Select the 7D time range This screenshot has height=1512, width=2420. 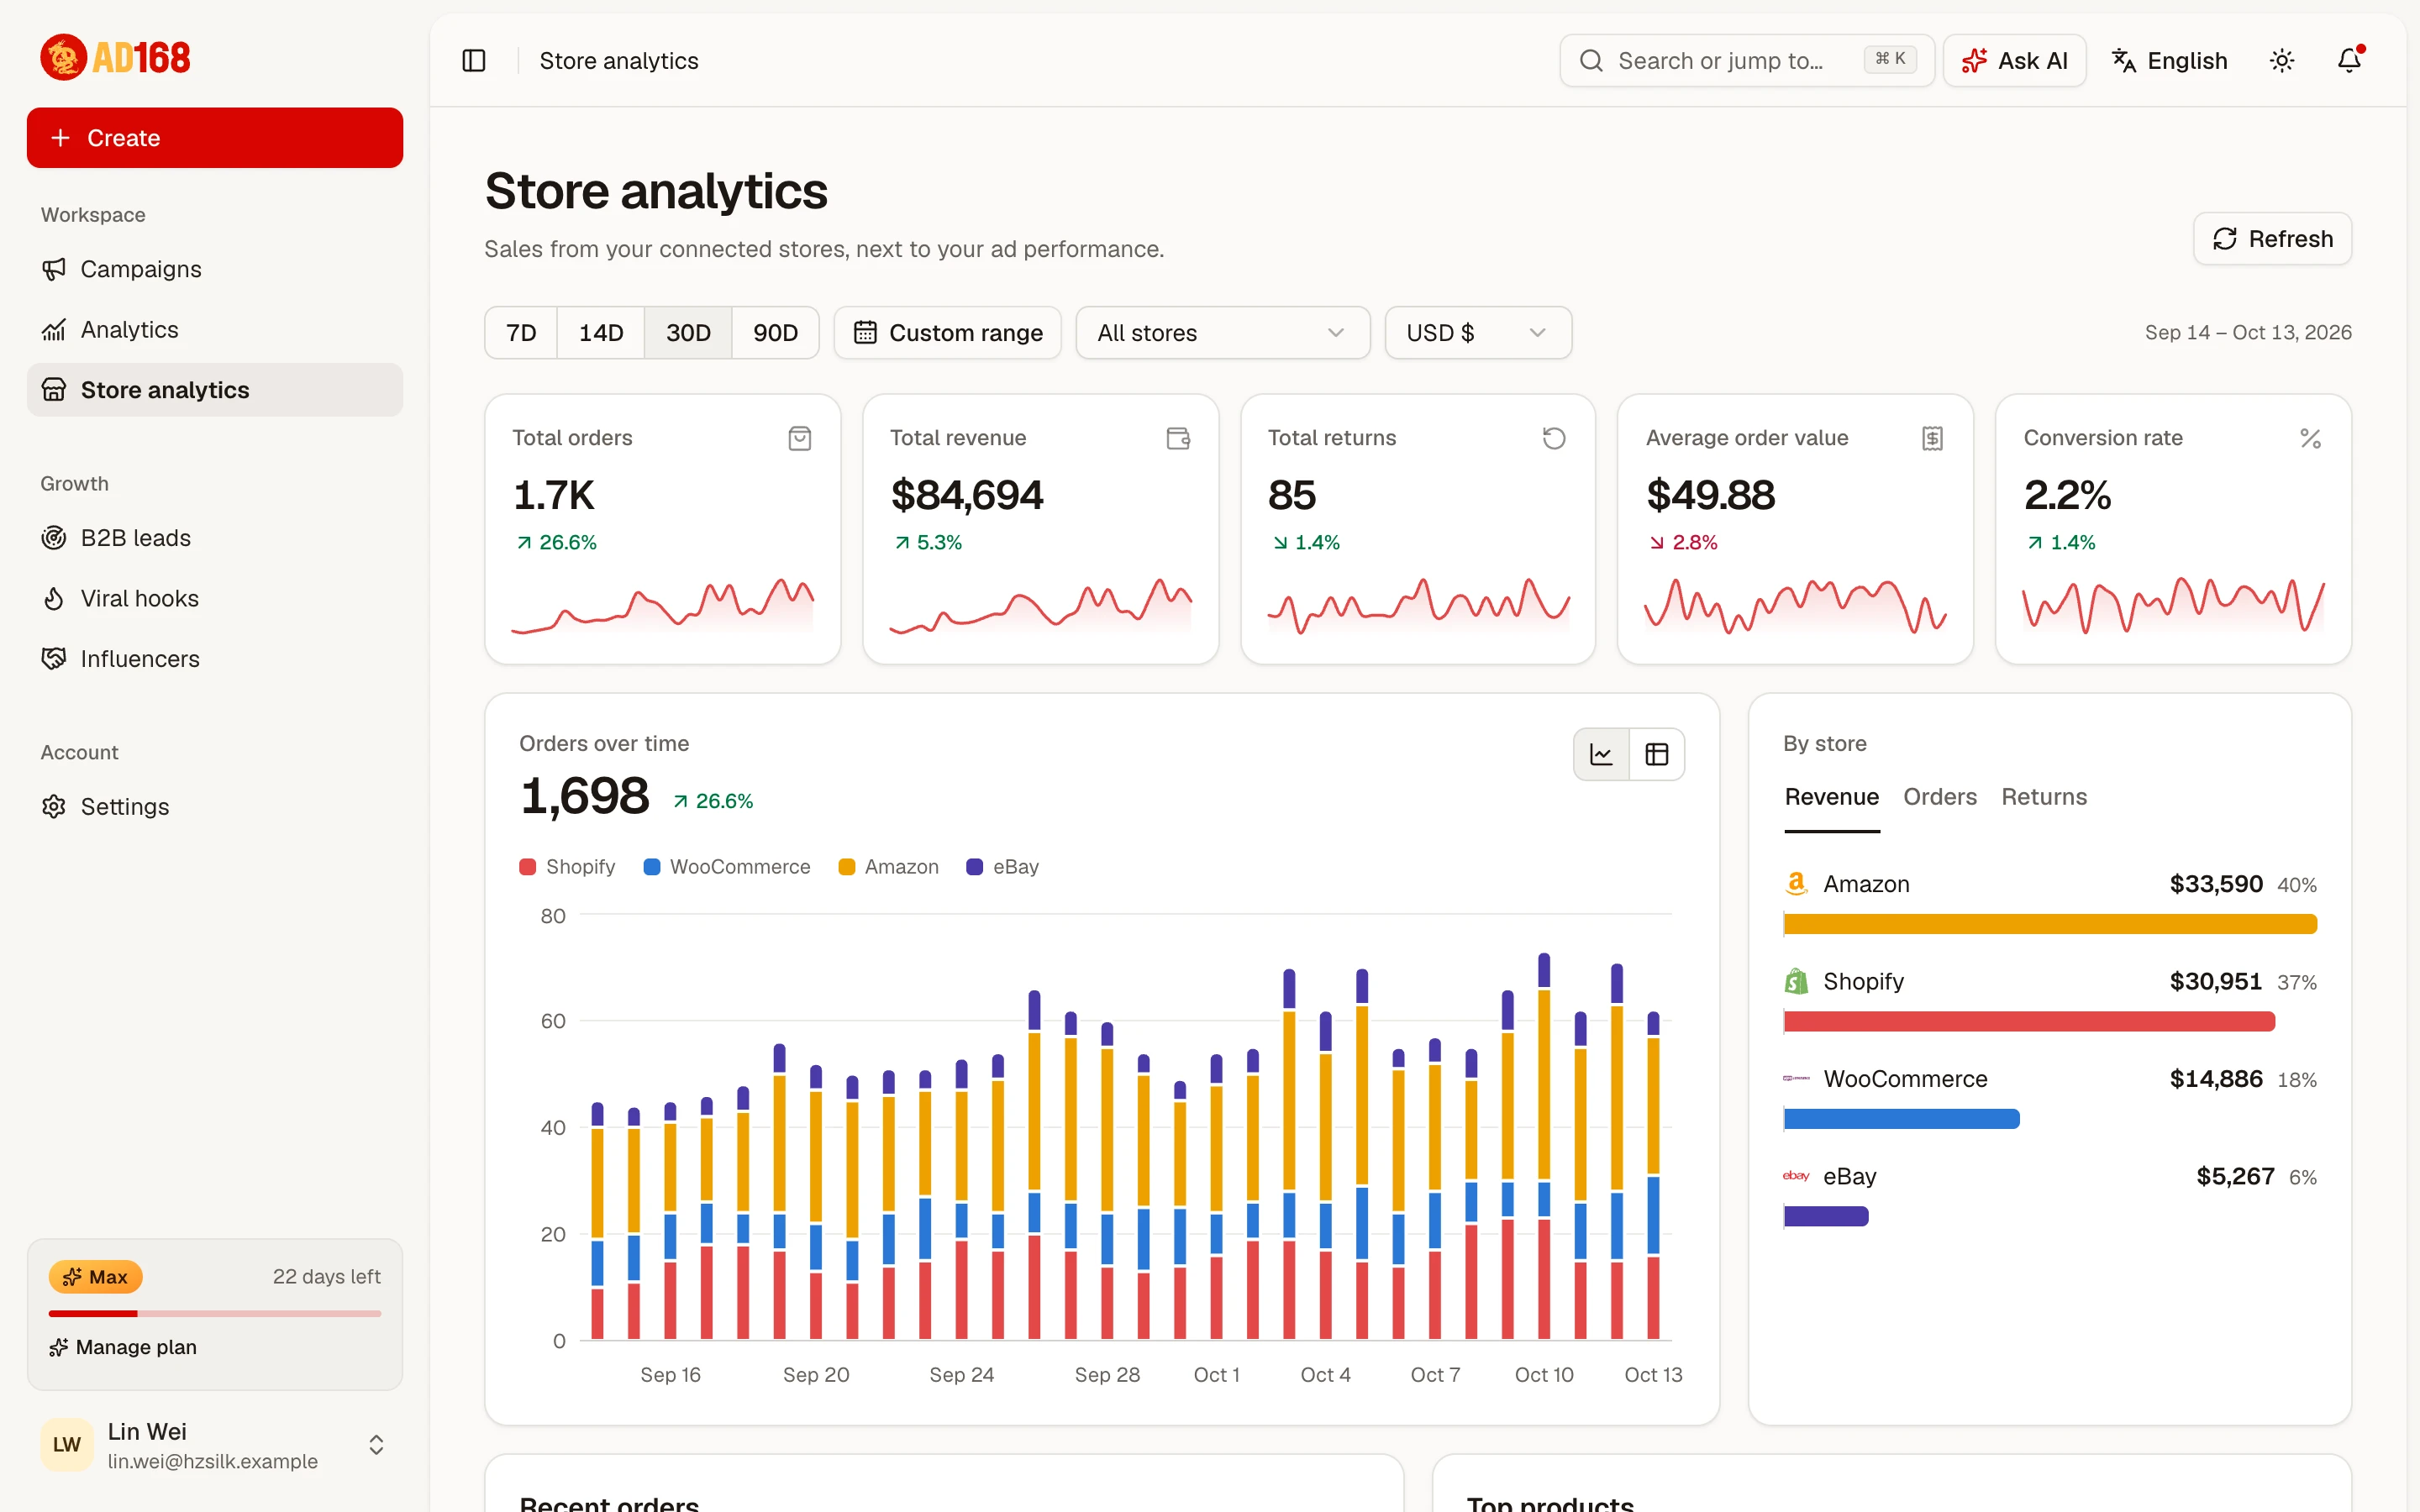[x=521, y=333]
